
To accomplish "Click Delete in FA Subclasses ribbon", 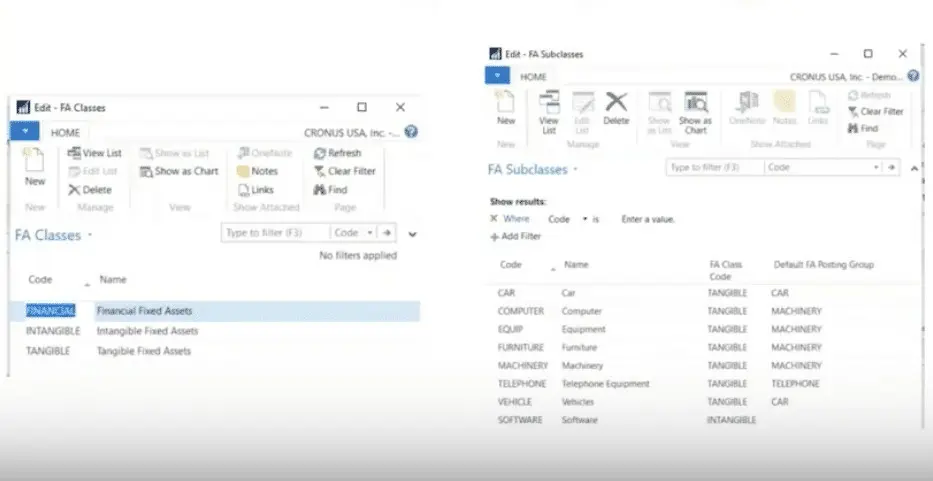I will (616, 108).
